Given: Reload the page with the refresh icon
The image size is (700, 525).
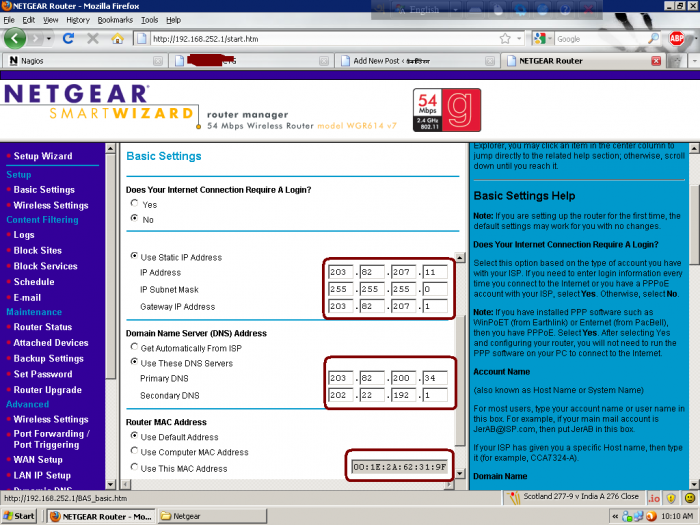Looking at the screenshot, I should pos(68,38).
